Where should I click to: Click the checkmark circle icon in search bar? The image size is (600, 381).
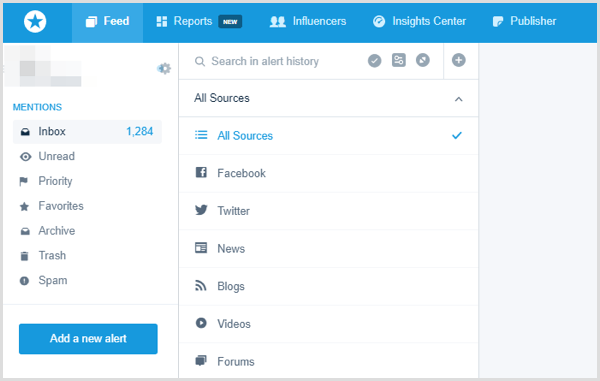tap(375, 60)
